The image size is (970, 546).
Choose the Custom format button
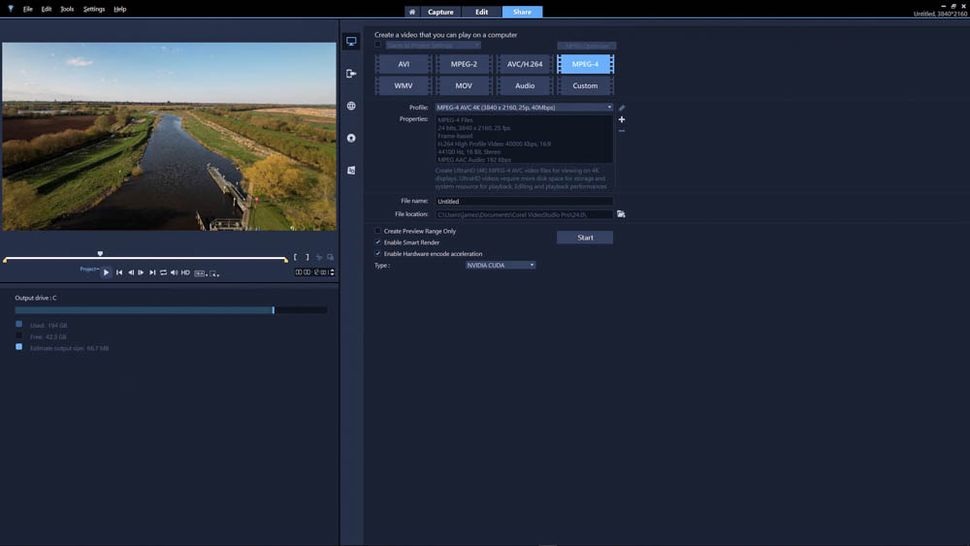tap(585, 86)
